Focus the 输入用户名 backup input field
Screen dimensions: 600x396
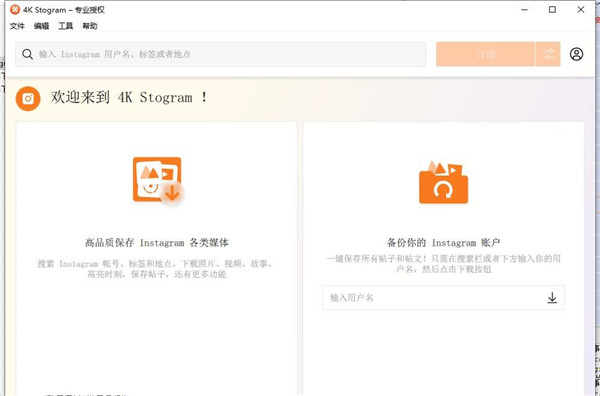coord(443,297)
